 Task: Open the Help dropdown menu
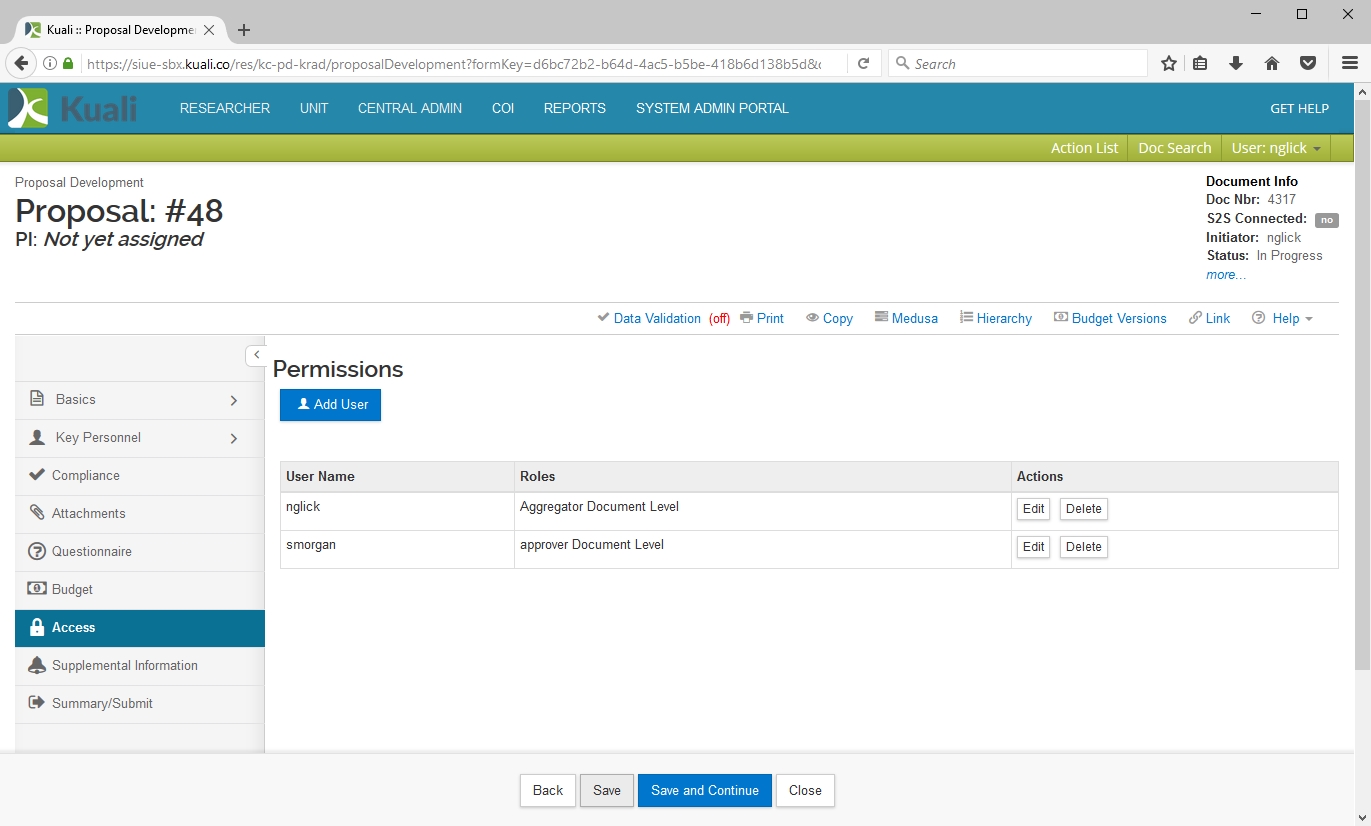1283,318
